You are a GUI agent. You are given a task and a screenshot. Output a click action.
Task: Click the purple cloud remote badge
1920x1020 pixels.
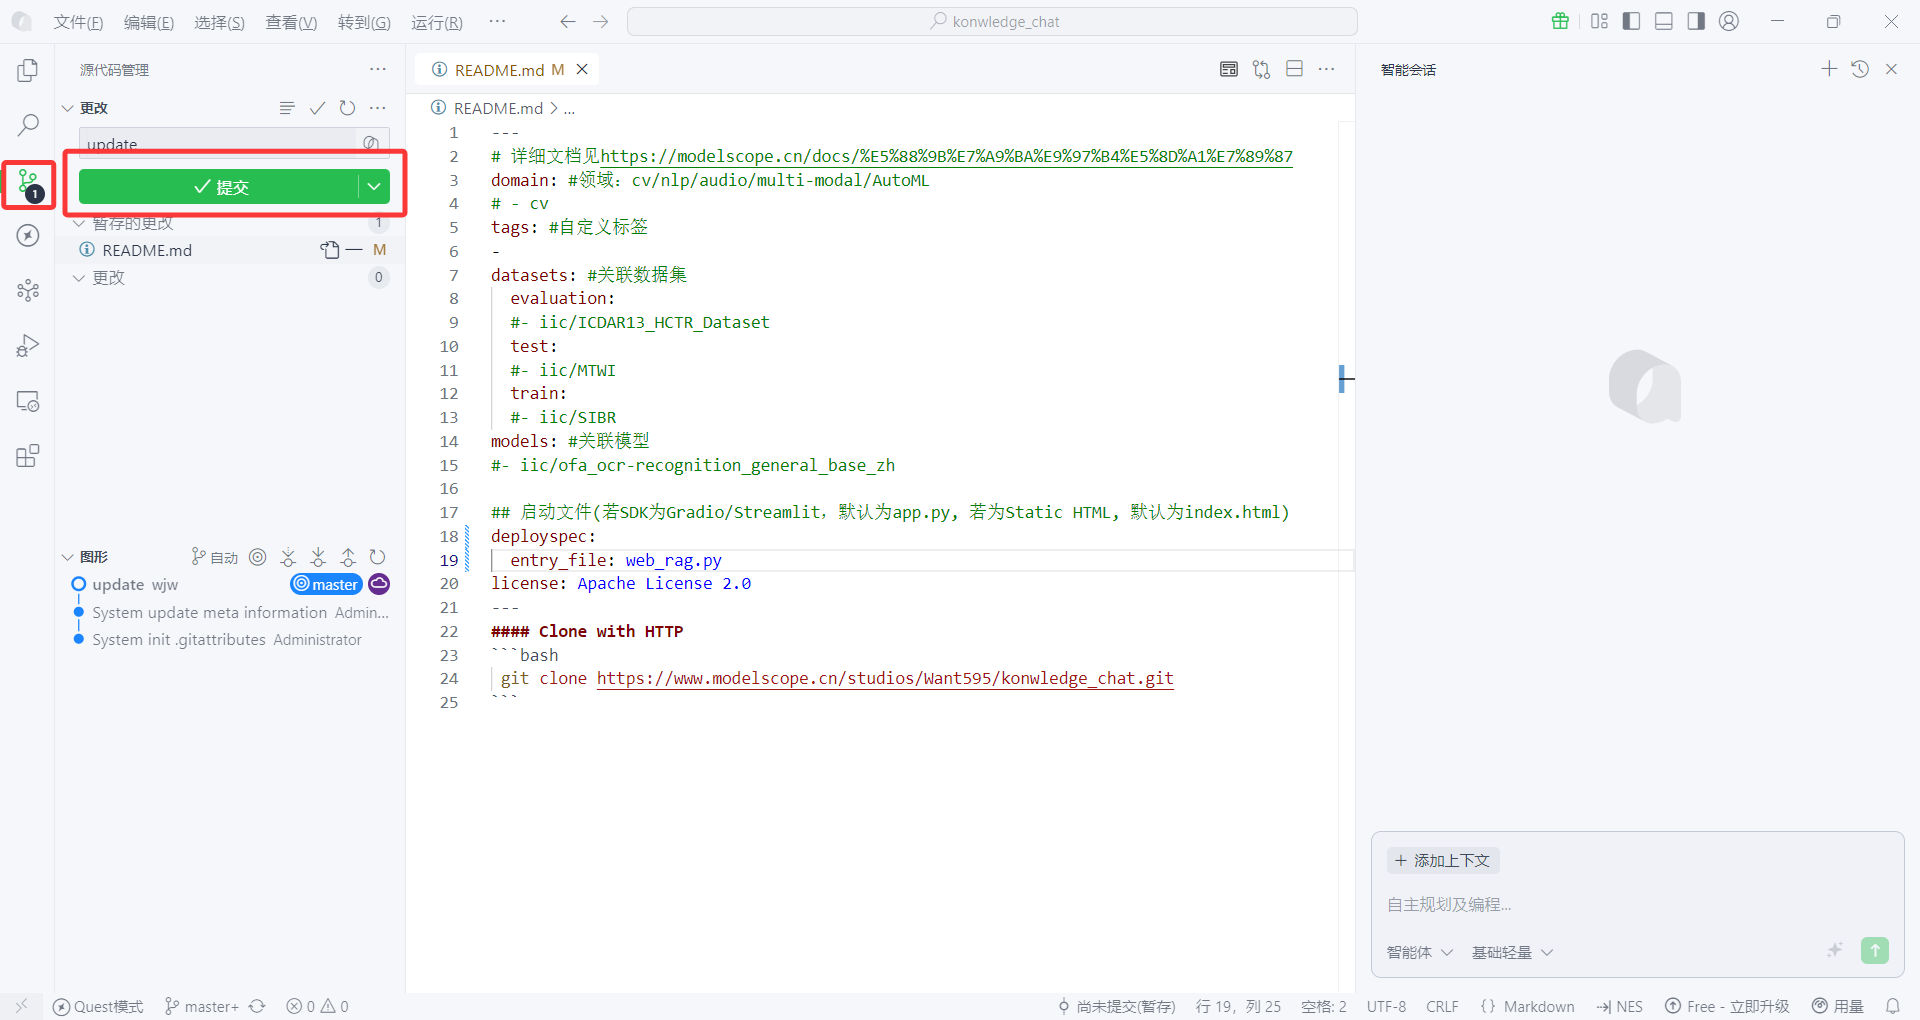pyautogui.click(x=379, y=584)
